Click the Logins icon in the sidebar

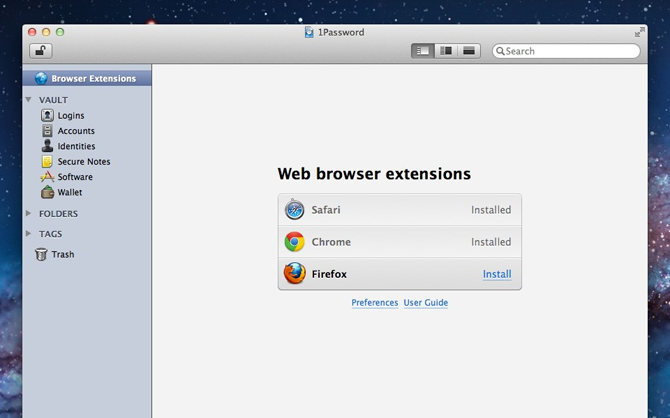[47, 115]
